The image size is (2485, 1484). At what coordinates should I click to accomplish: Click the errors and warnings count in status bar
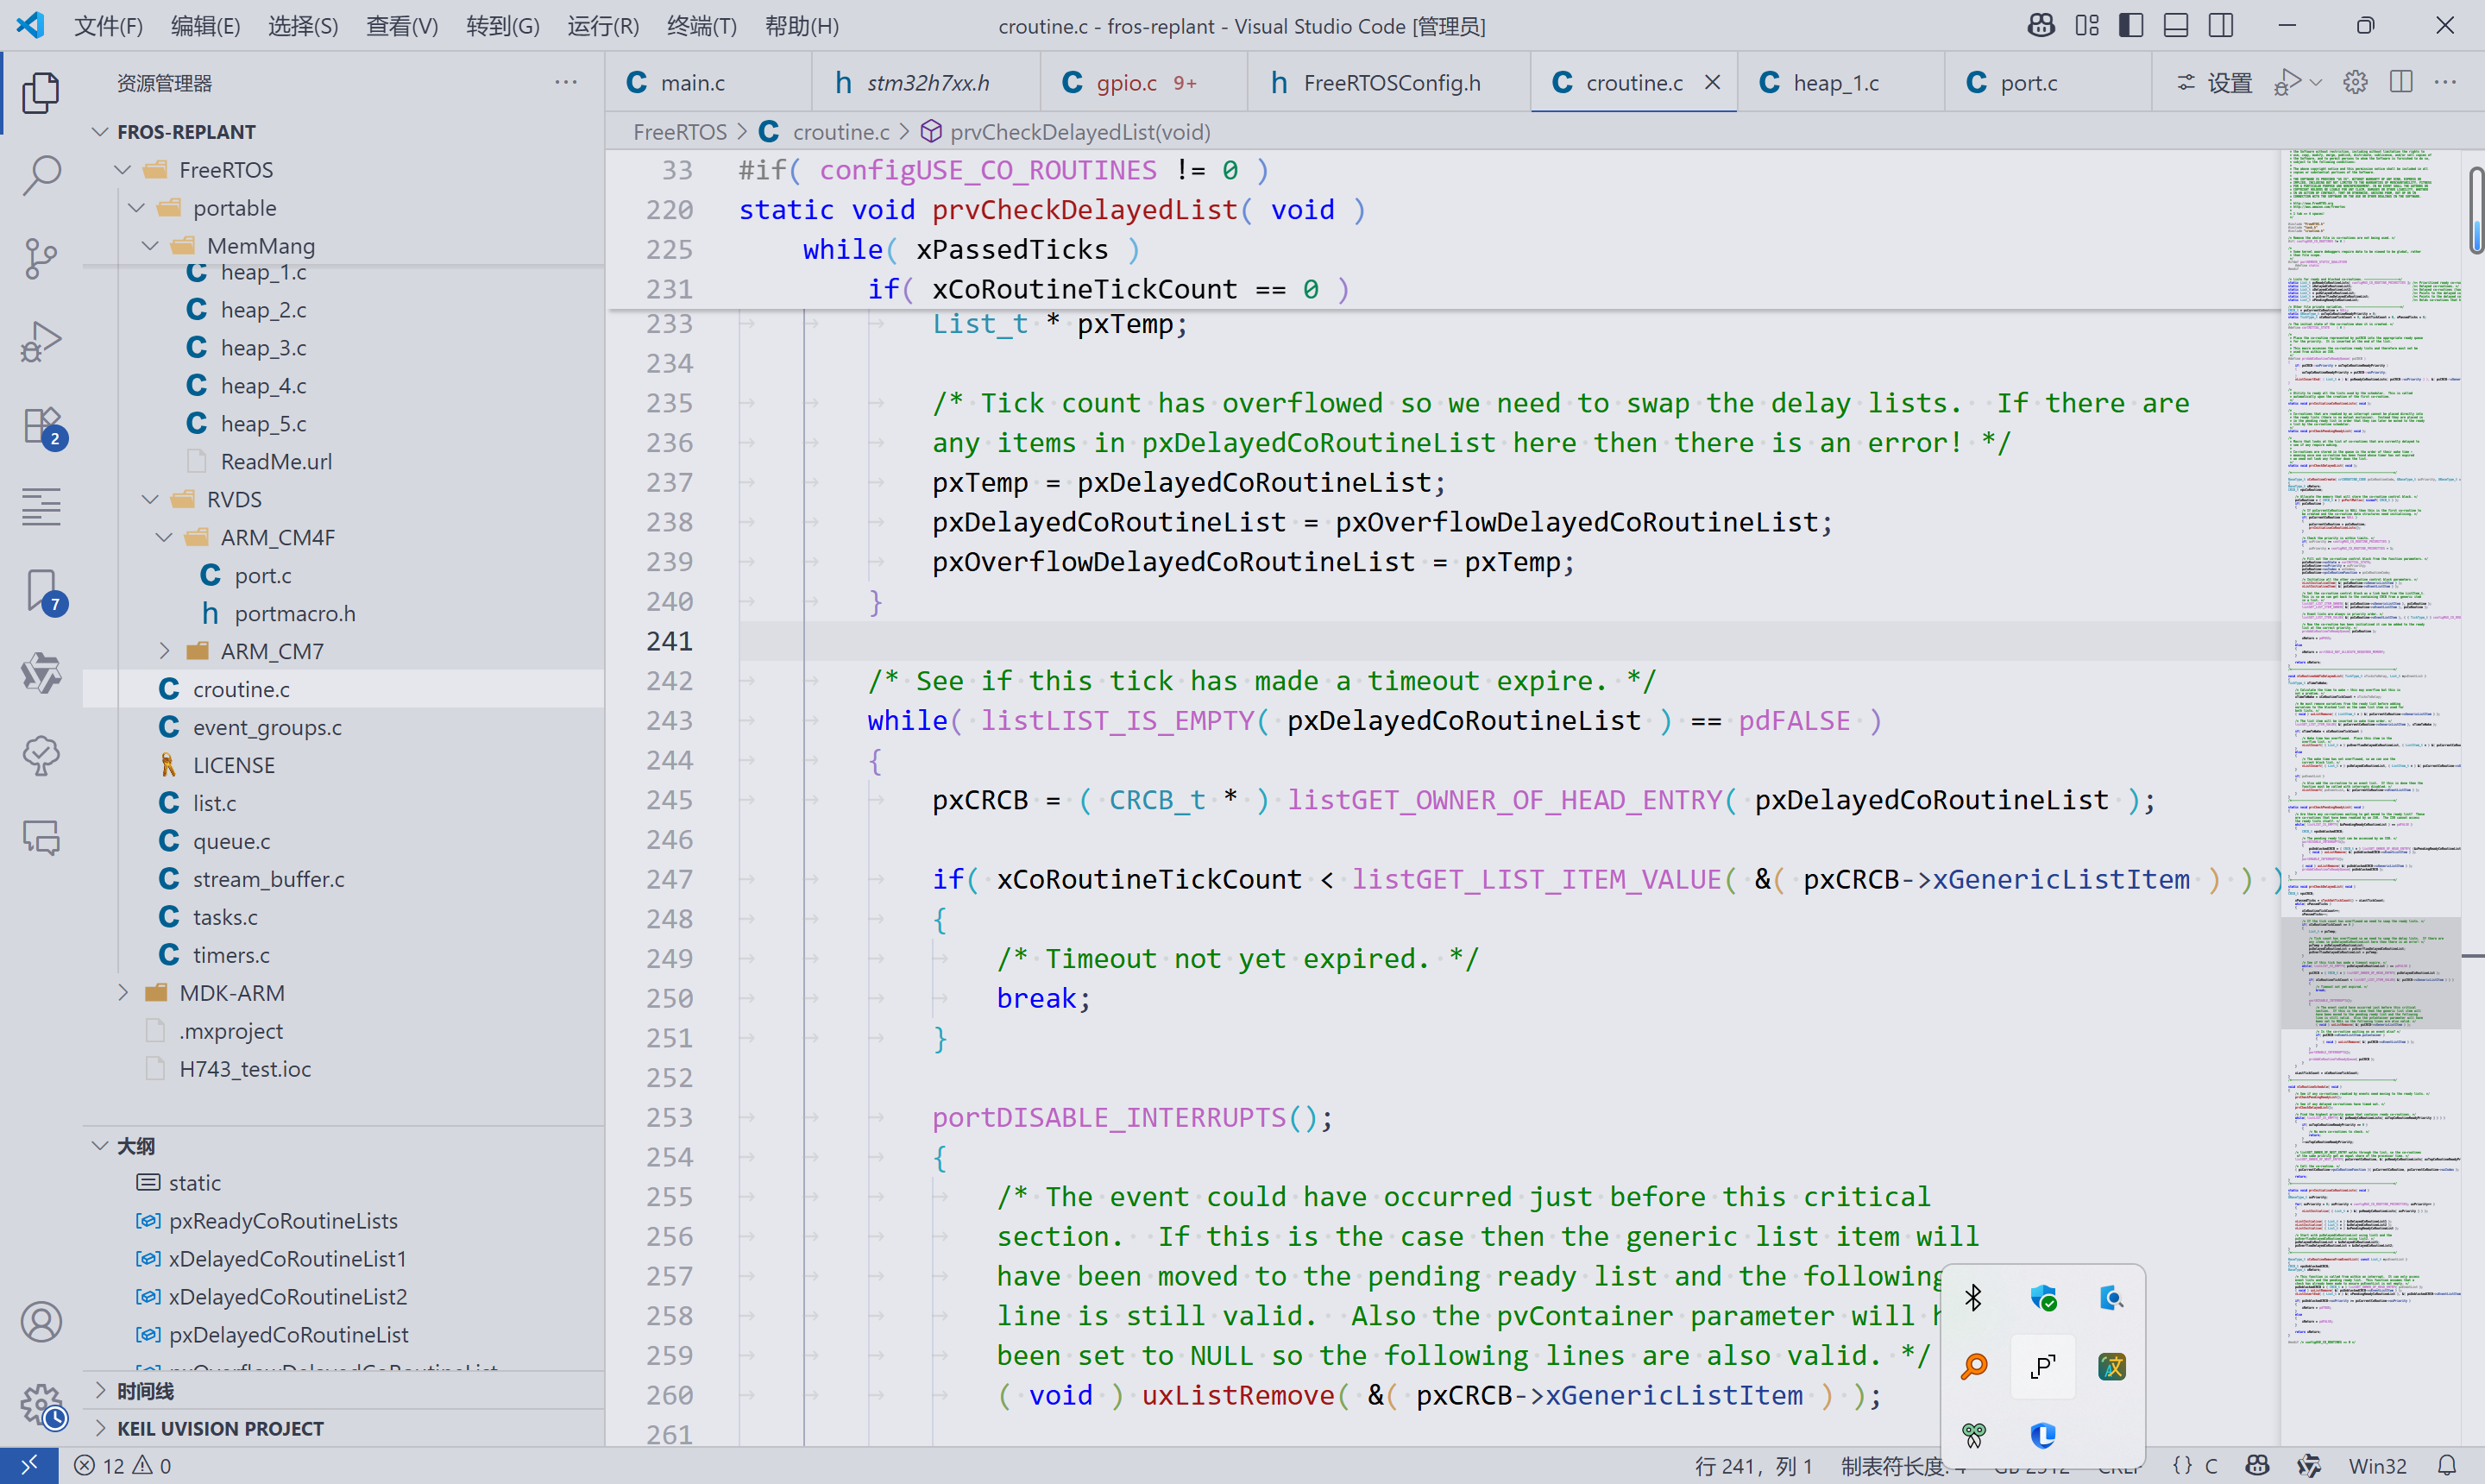coord(123,1465)
